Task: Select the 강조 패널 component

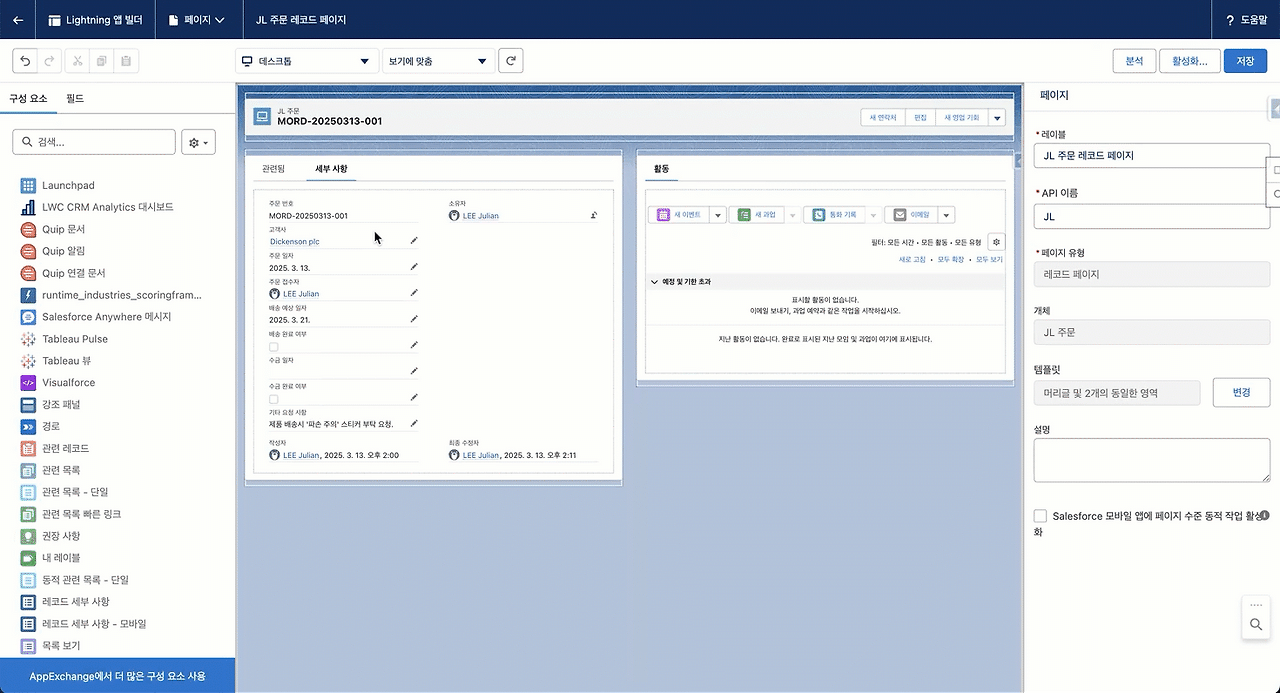Action: [x=50, y=404]
